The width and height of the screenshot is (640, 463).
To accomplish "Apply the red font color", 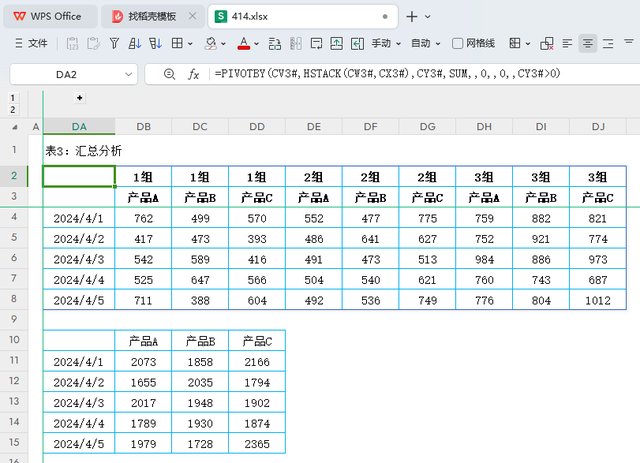I will pos(244,43).
